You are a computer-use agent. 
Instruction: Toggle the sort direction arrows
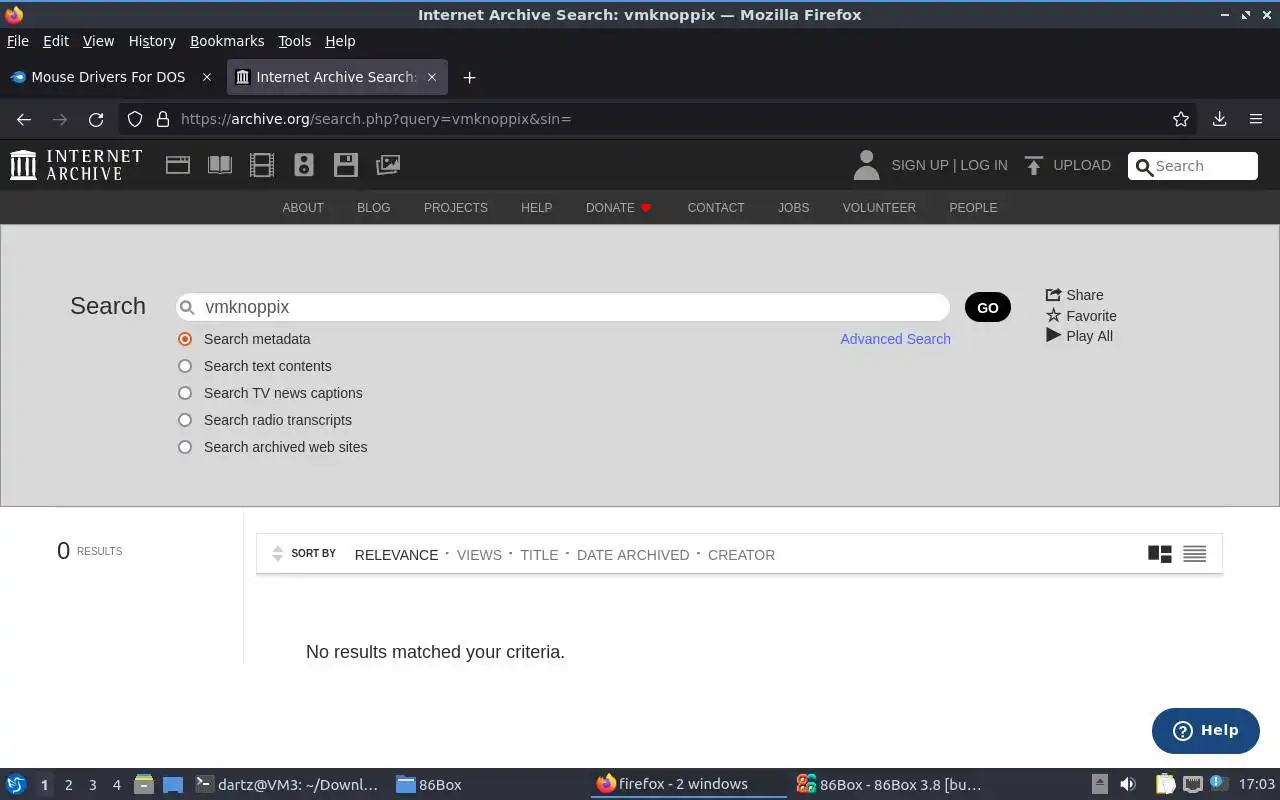278,554
